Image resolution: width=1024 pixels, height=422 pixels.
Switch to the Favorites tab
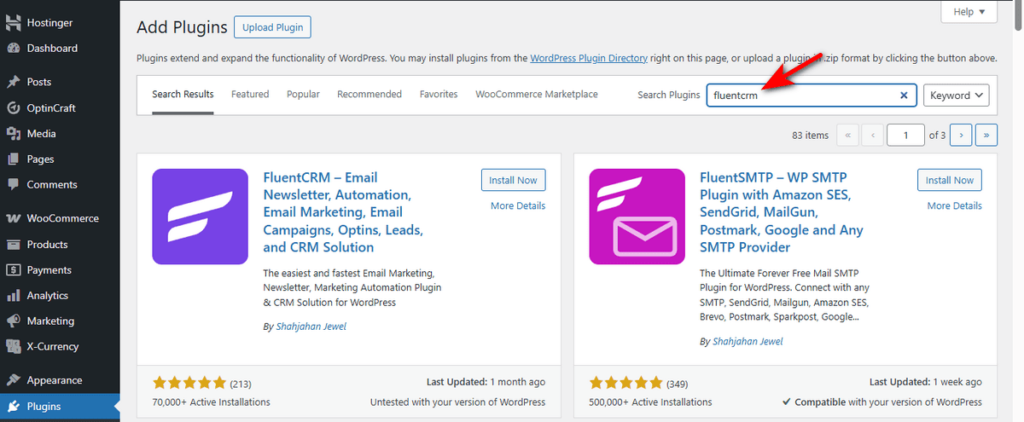(439, 94)
